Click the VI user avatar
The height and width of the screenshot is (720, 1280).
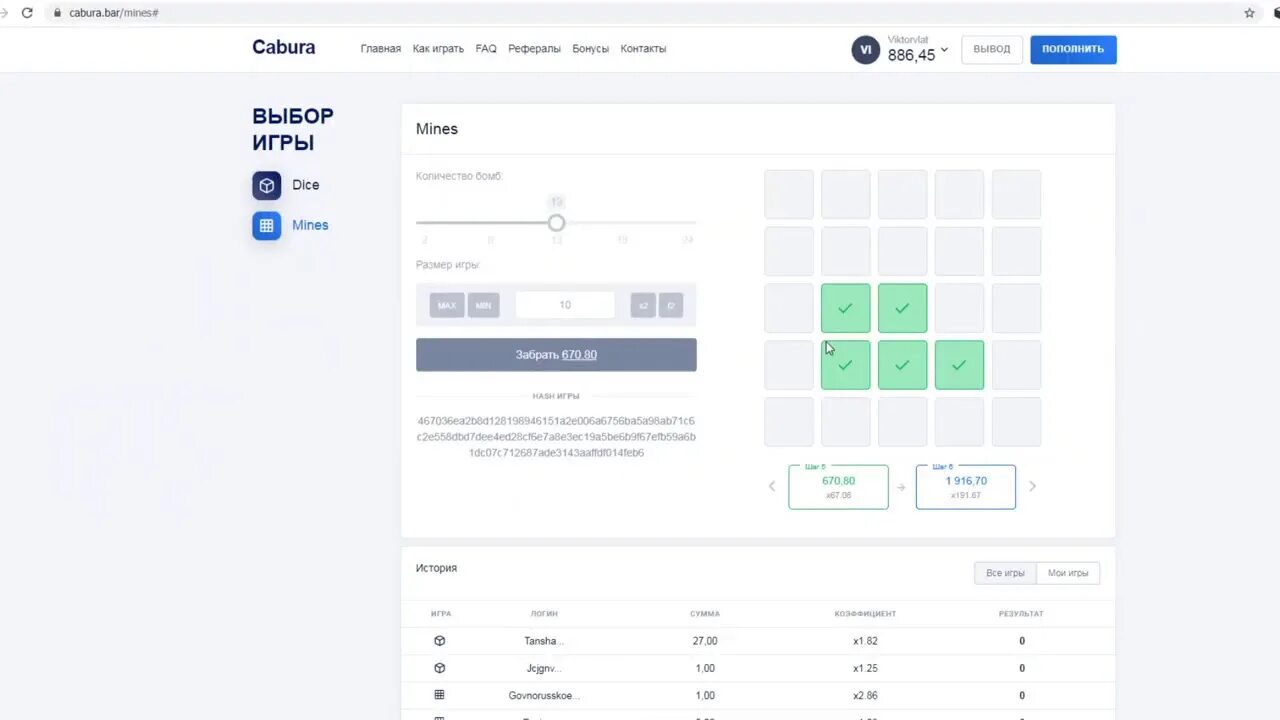pyautogui.click(x=865, y=49)
